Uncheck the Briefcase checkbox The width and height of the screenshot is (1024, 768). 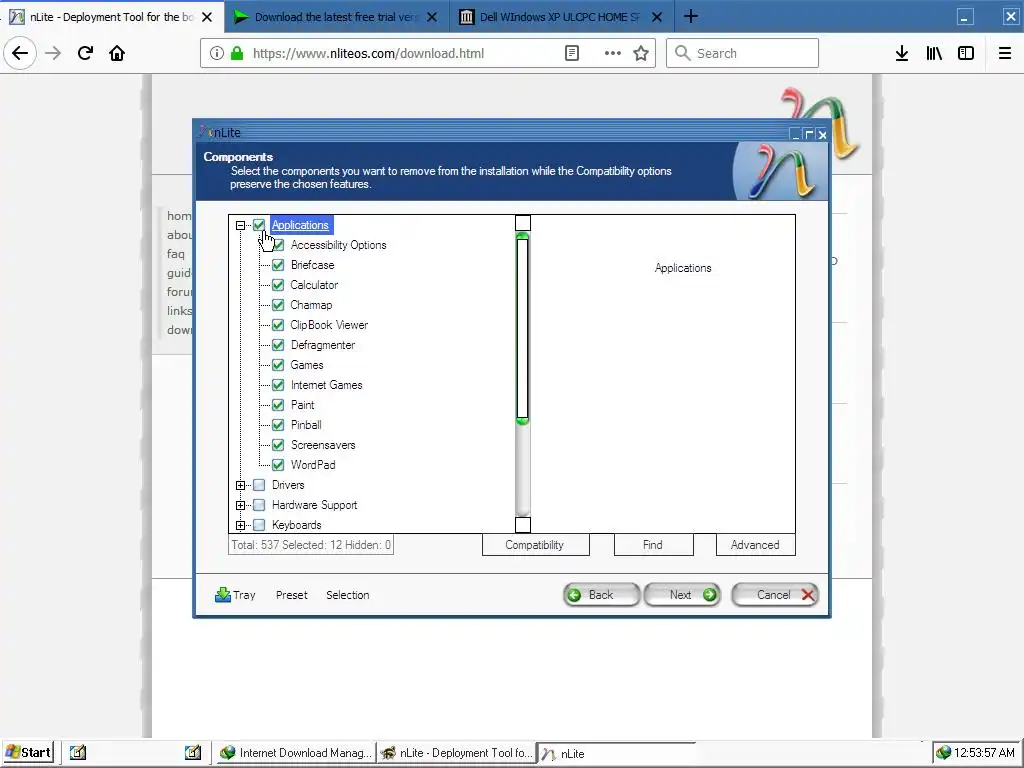tap(278, 264)
